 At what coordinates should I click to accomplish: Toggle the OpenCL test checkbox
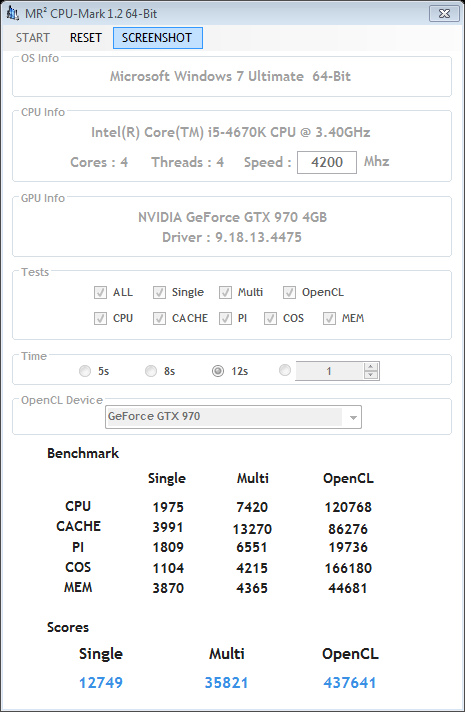point(289,292)
